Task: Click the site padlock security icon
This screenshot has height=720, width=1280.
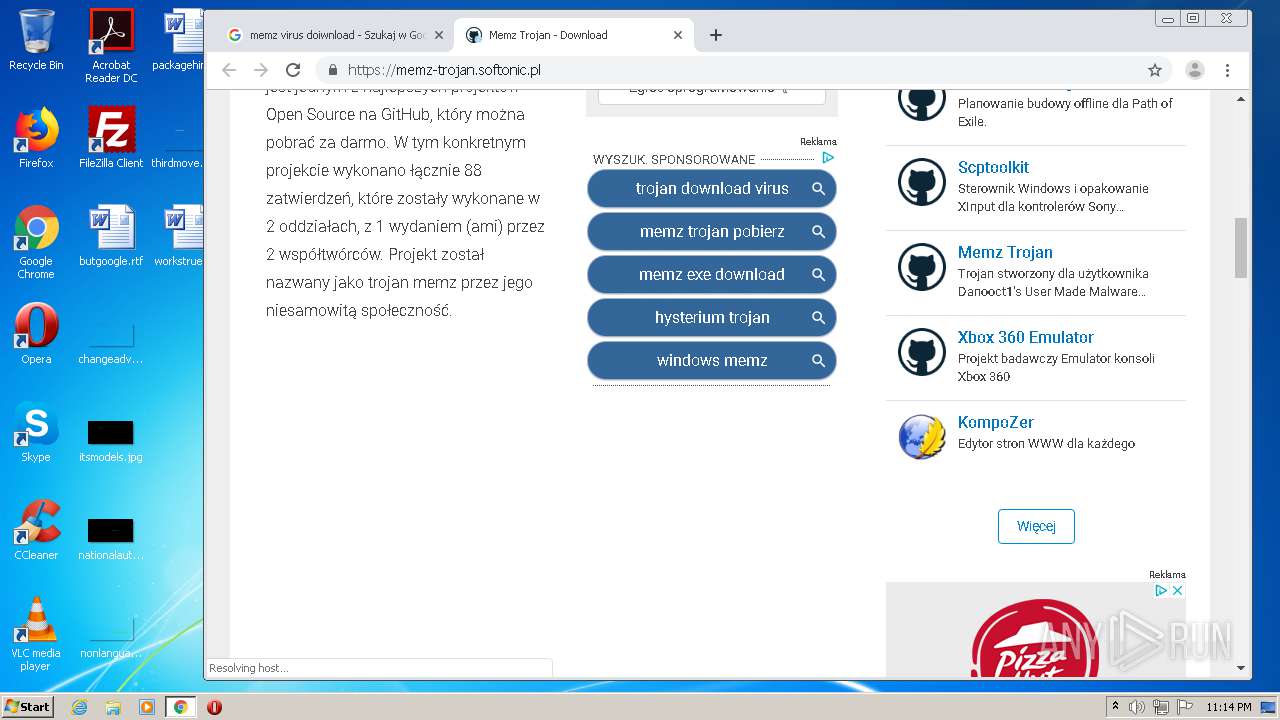Action: click(333, 70)
